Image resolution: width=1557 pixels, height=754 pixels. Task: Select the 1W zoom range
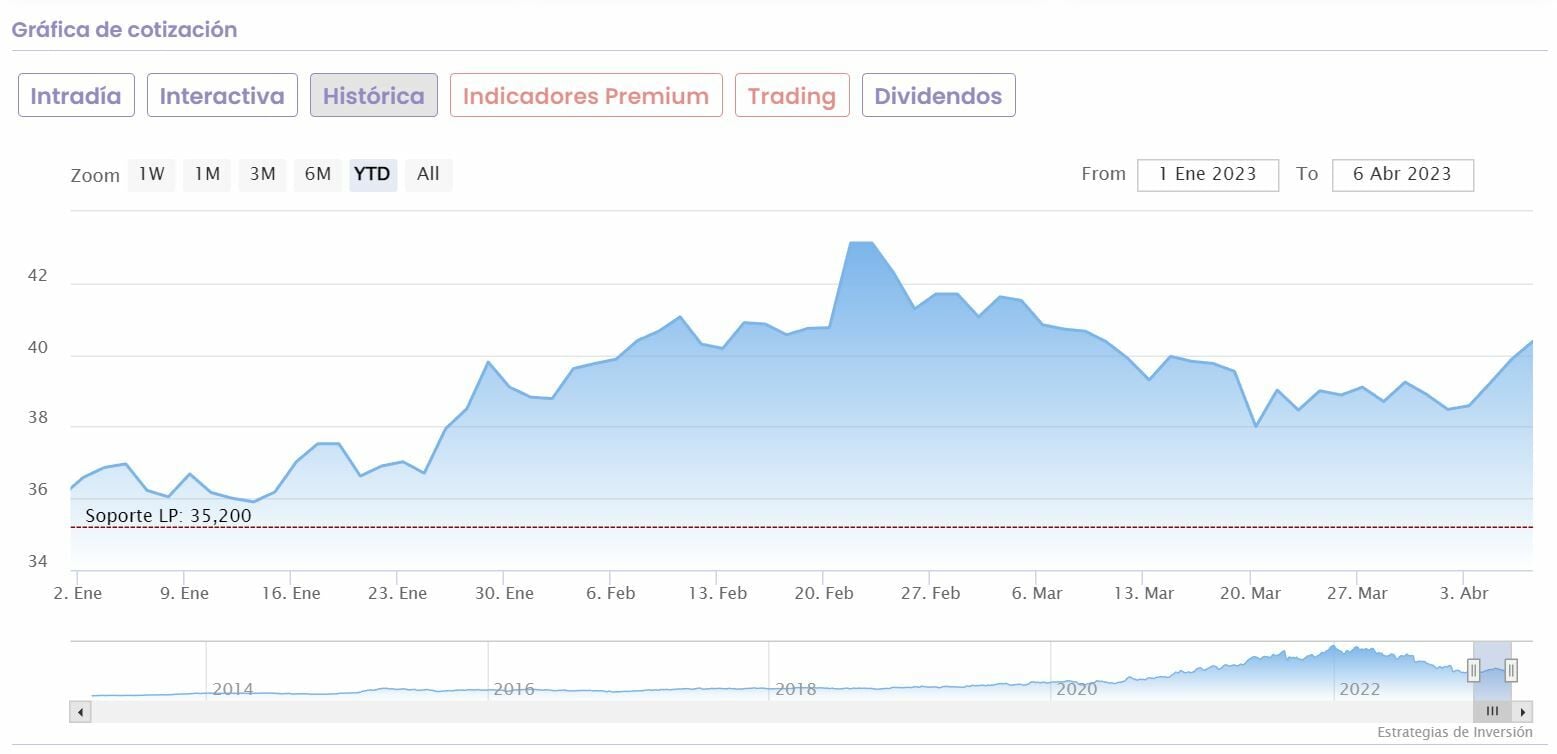tap(151, 174)
